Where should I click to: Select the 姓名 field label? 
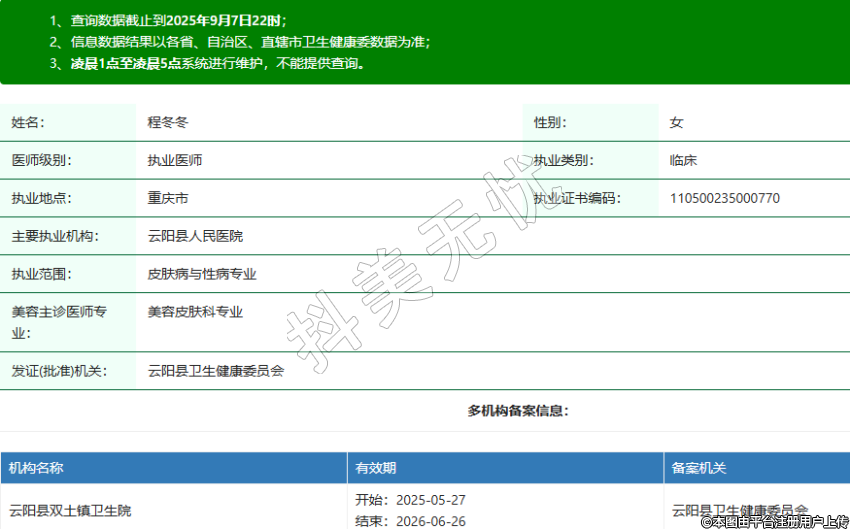click(28, 123)
